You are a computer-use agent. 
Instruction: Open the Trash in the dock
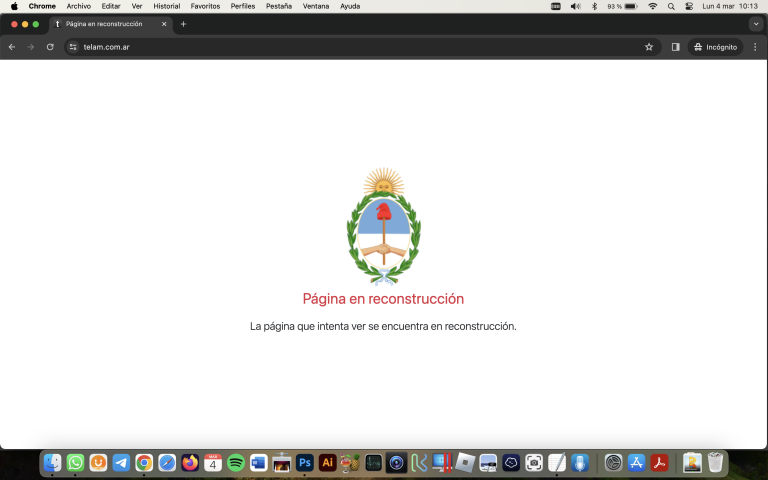point(716,462)
